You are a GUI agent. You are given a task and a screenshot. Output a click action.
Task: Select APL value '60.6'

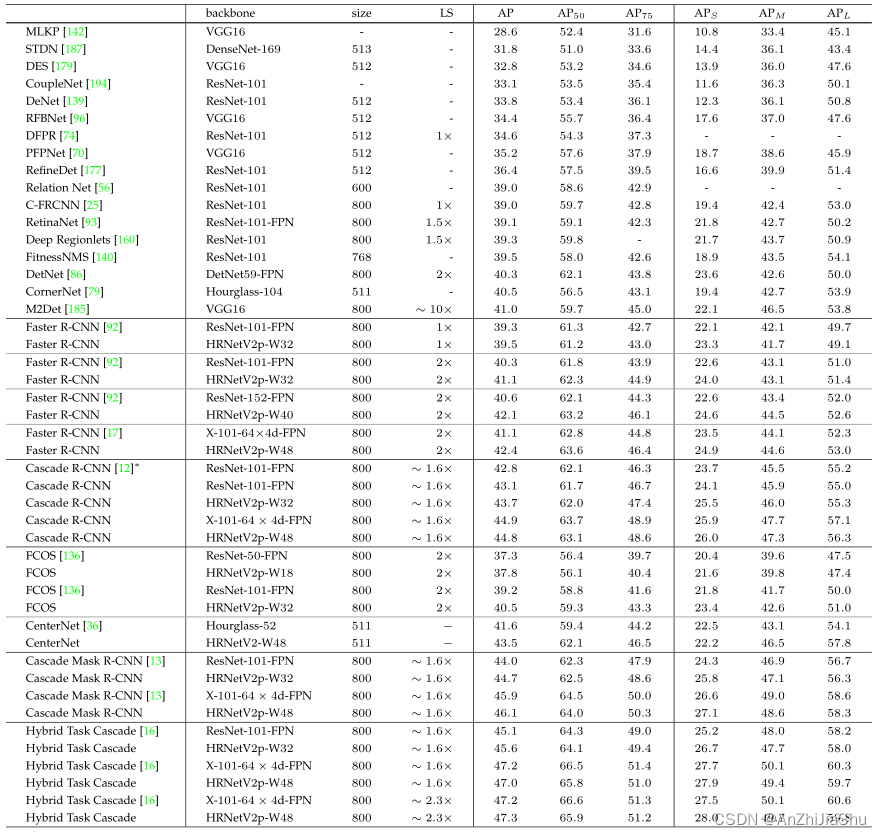pyautogui.click(x=839, y=801)
